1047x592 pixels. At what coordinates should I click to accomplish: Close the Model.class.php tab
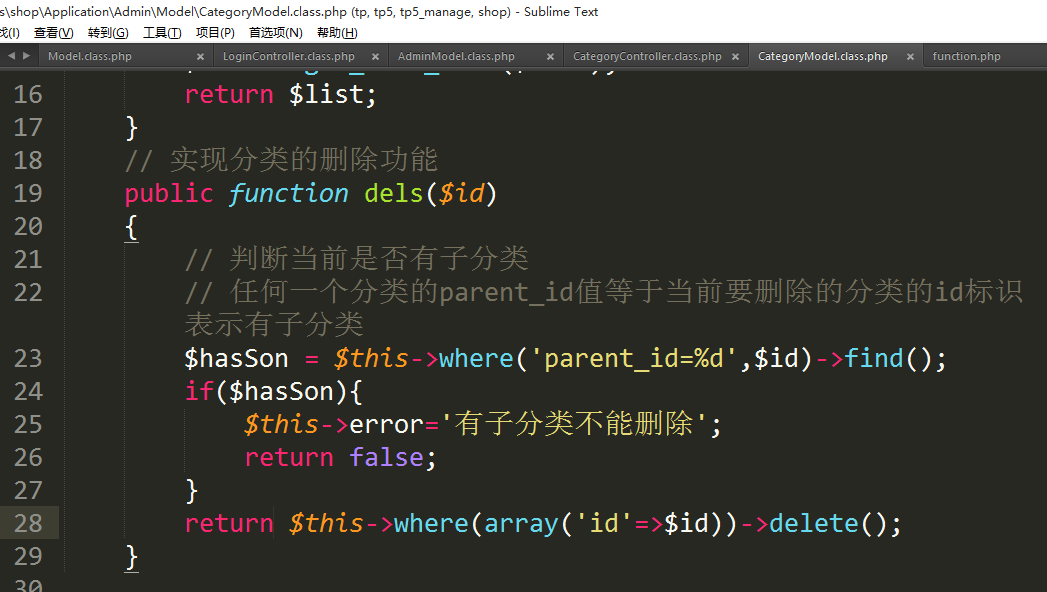click(201, 57)
